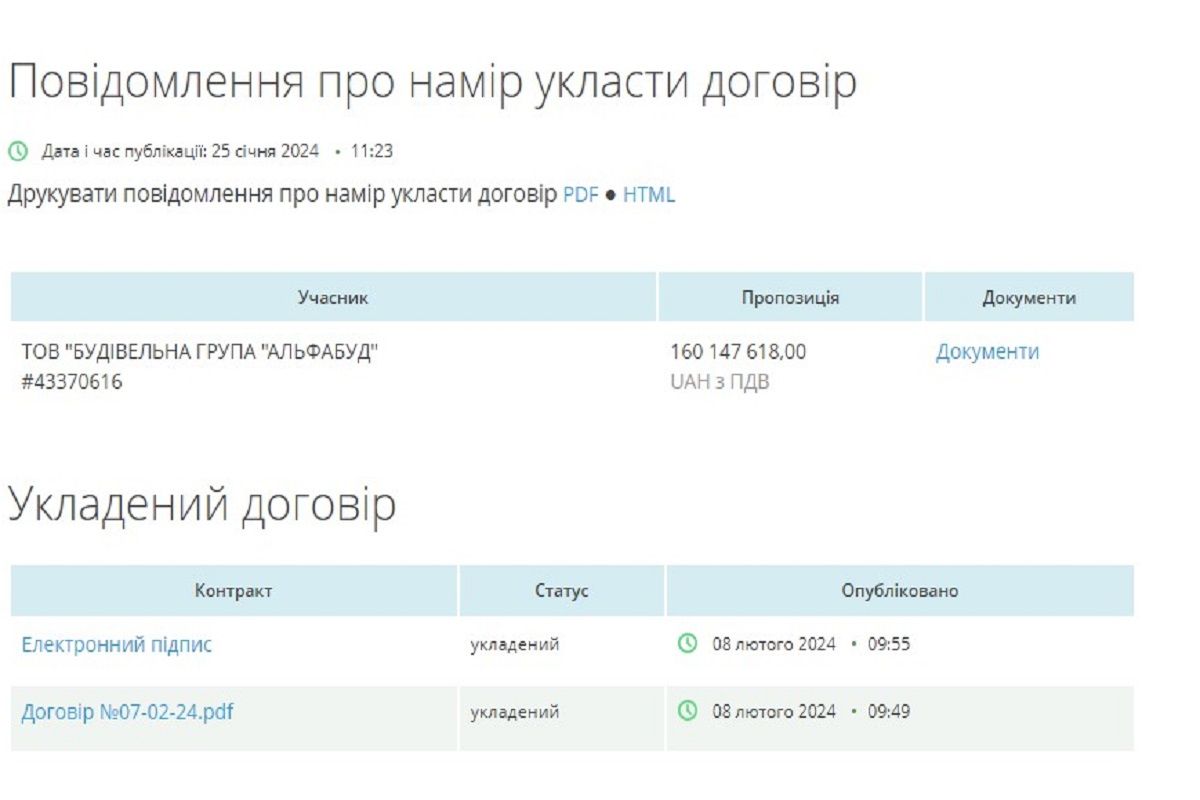The width and height of the screenshot is (1200, 800).
Task: Click the clock icon beside publication date
Action: pos(16,150)
